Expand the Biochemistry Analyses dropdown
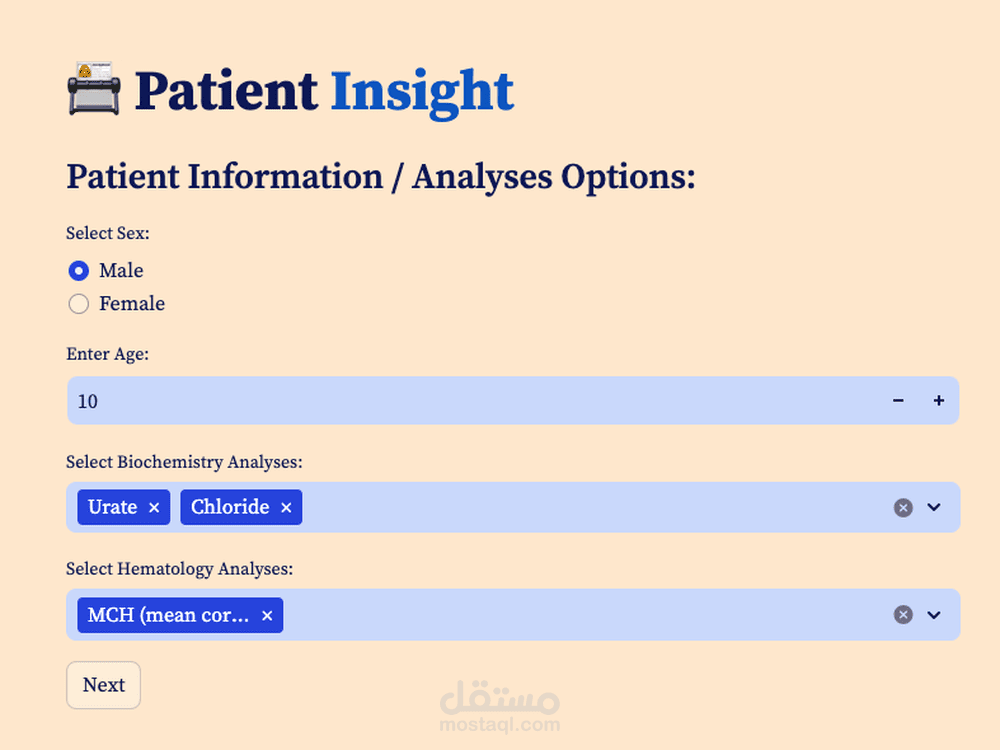This screenshot has width=1000, height=750. (x=934, y=507)
